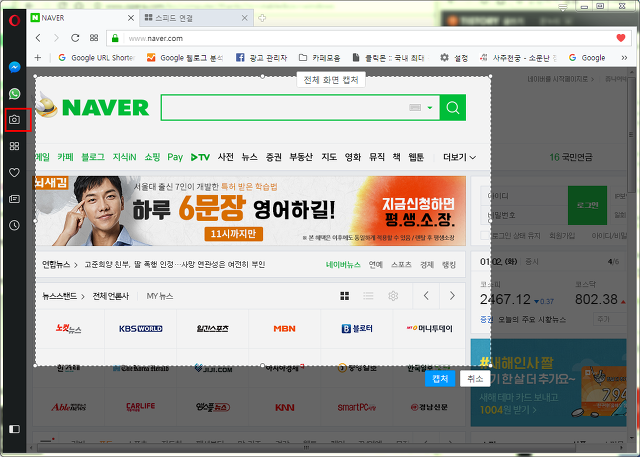The height and width of the screenshot is (457, 640).
Task: Click the 전체 화면 캡처 button
Action: (x=331, y=80)
